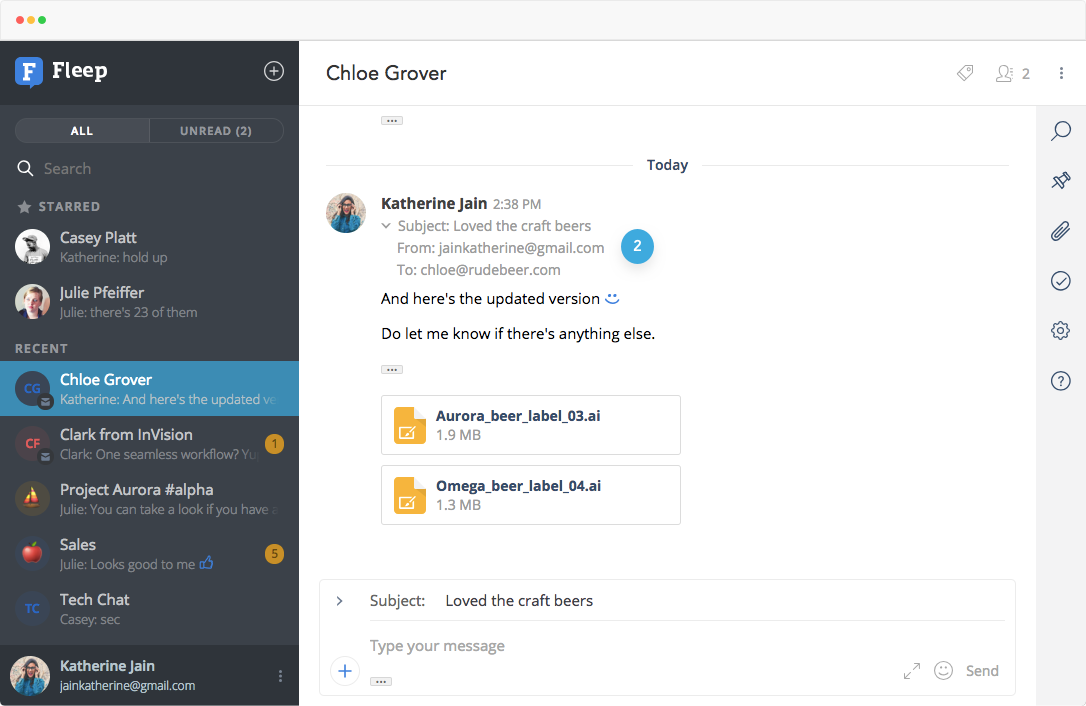
Task: Click the Send button
Action: 982,671
